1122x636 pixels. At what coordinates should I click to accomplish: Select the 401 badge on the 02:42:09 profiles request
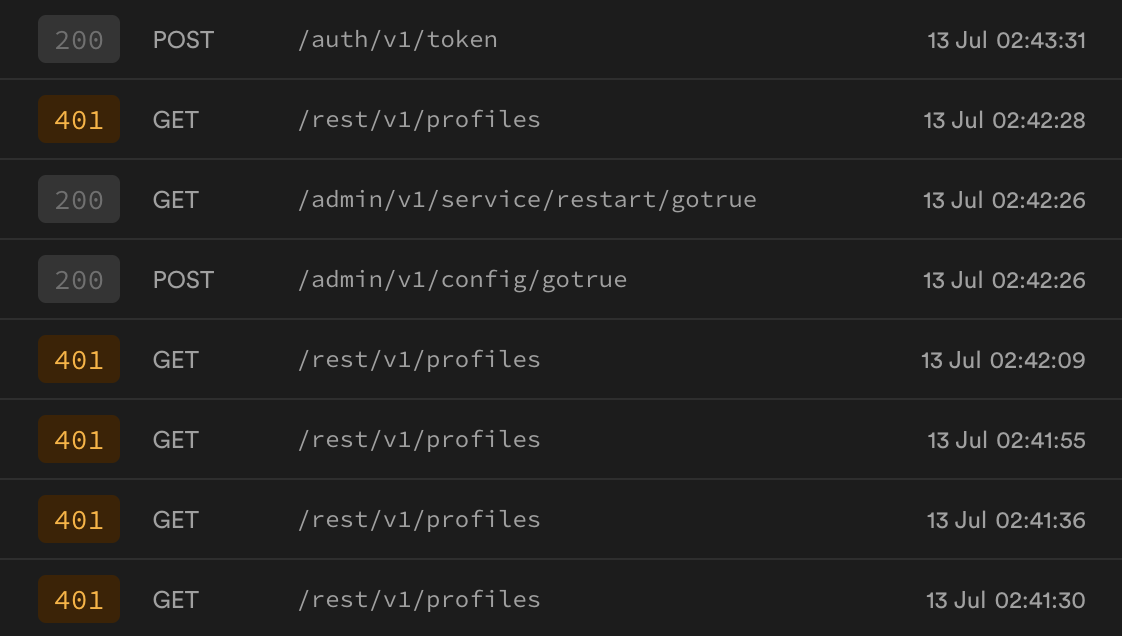pos(78,359)
